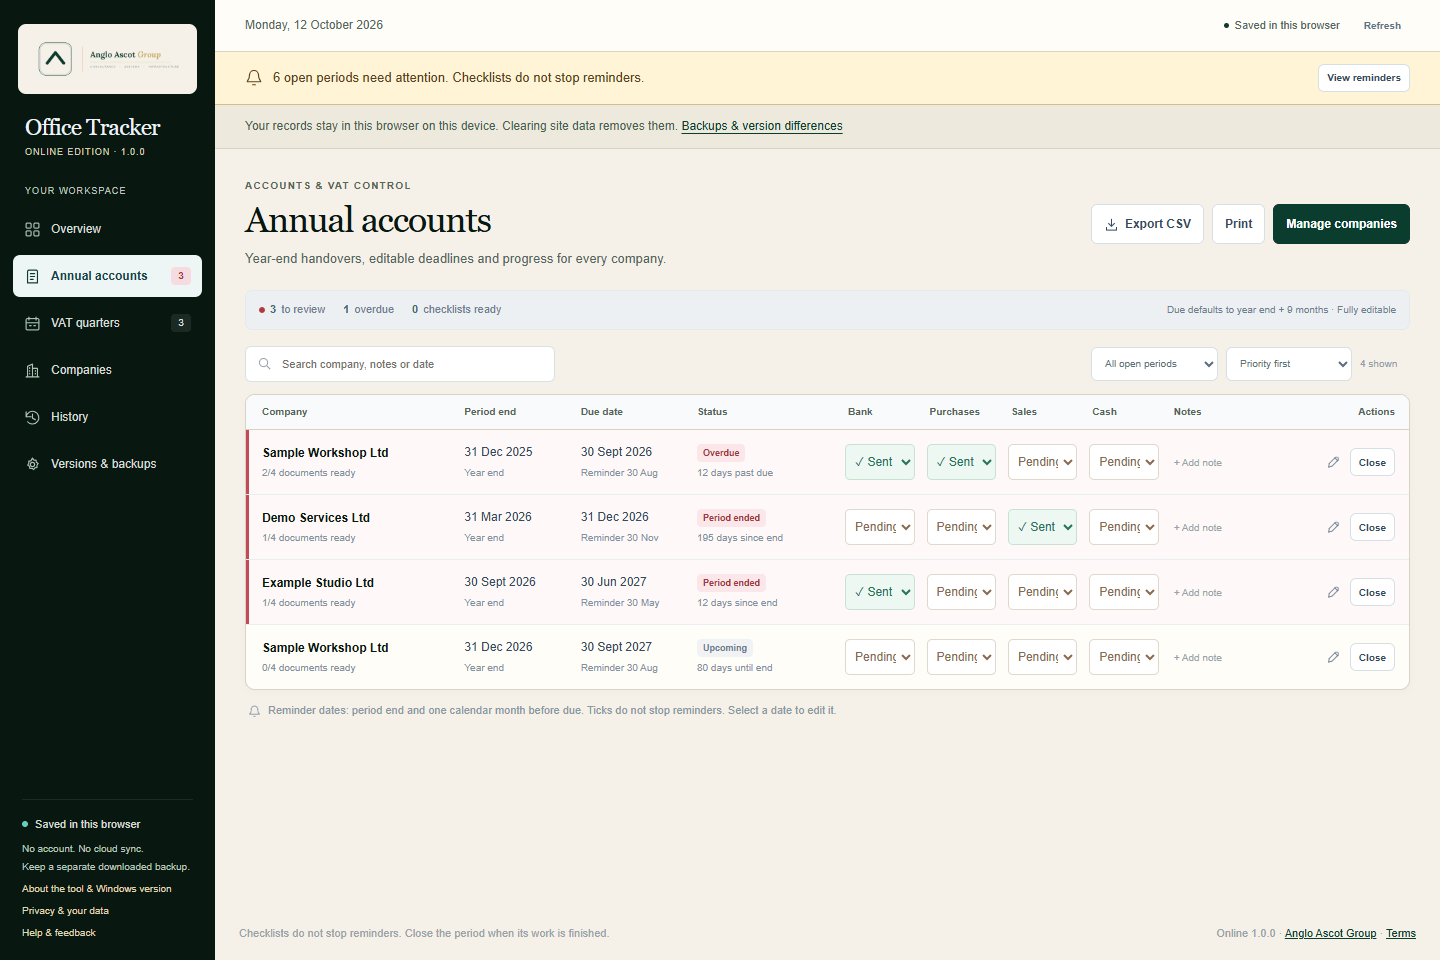This screenshot has height=960, width=1440.
Task: Click the Overdue status badge
Action: pos(721,453)
